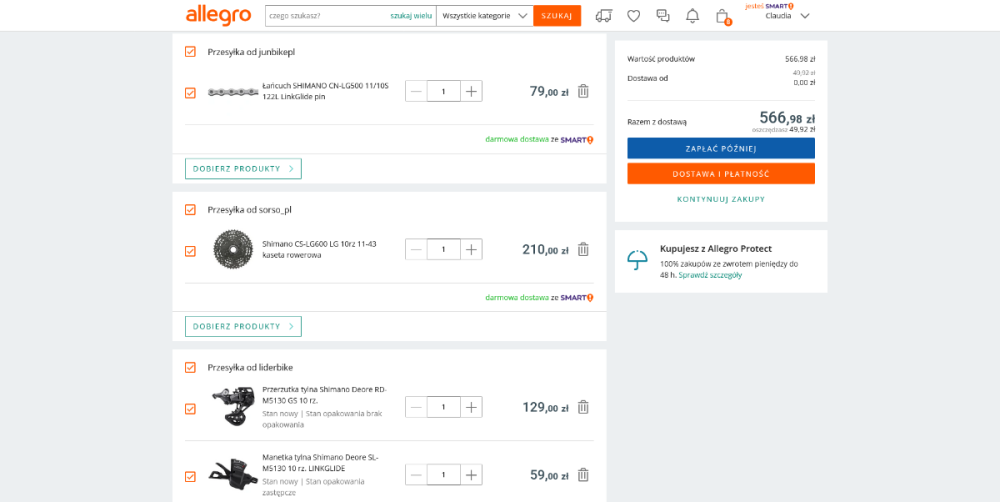Click the quantity field of SL-M5130 shifter
This screenshot has height=502, width=1000.
pyautogui.click(x=443, y=475)
